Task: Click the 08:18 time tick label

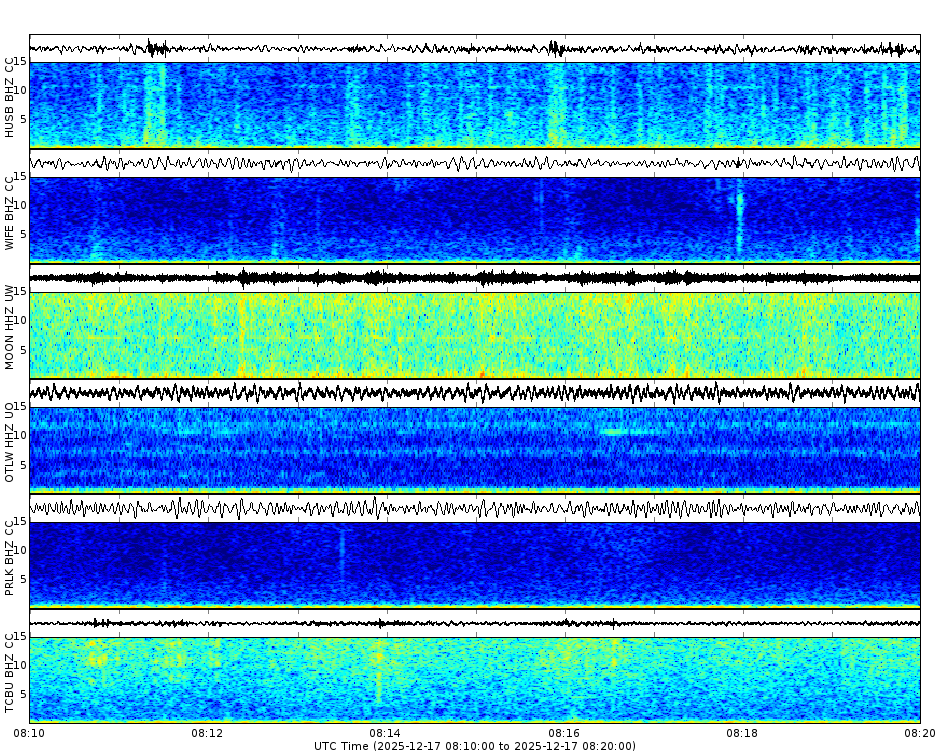Action: 744,733
